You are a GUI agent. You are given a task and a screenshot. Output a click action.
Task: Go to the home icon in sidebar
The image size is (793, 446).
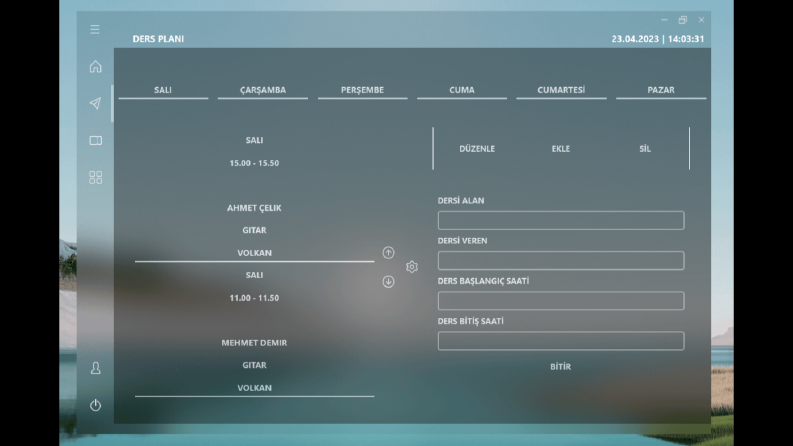(95, 66)
